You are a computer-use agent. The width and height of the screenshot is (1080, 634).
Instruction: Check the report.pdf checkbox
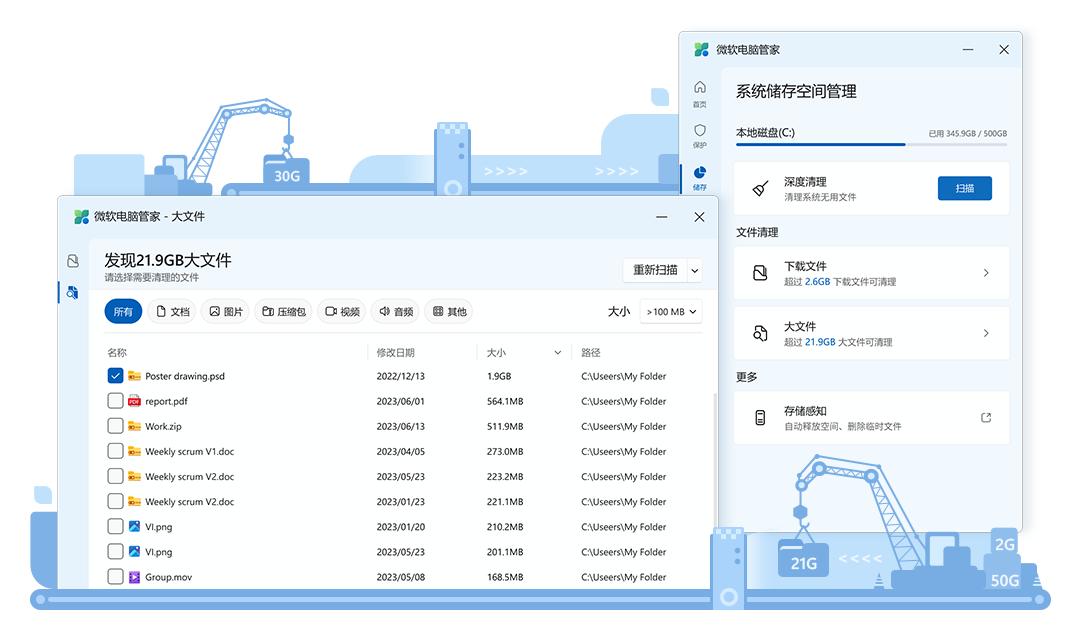(115, 401)
